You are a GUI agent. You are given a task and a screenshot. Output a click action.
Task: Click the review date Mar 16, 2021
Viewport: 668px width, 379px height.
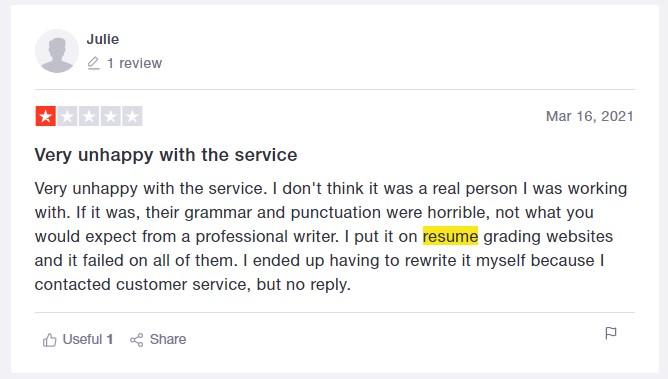coord(590,116)
